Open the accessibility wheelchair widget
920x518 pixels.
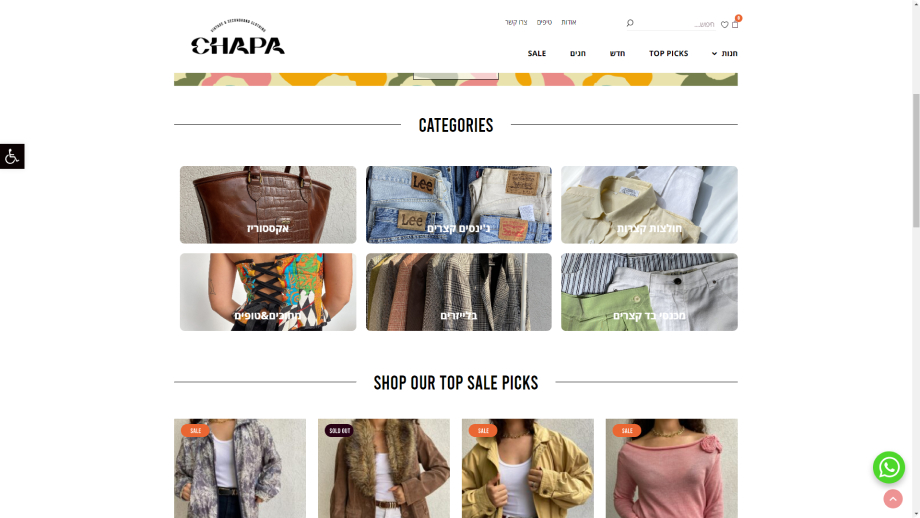click(x=12, y=156)
